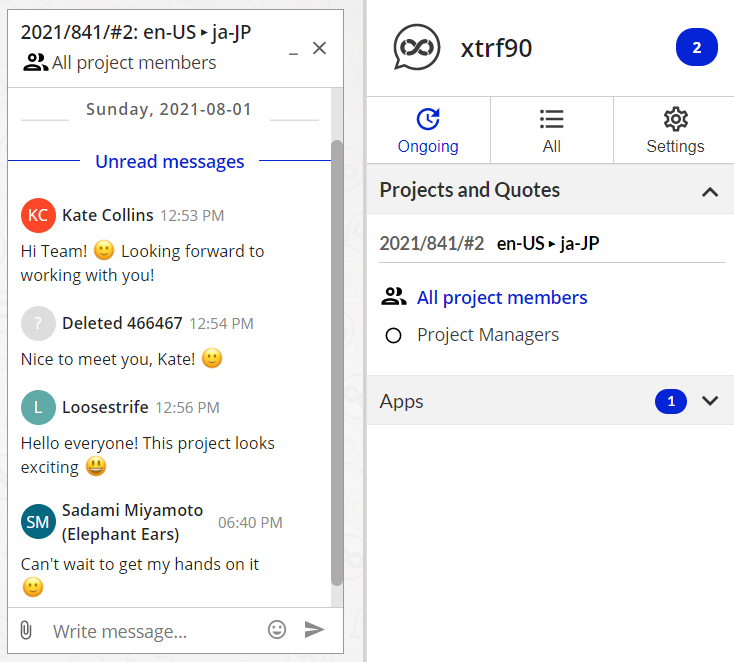This screenshot has width=734, height=662.
Task: Click the Sunday, 2021-08-01 date label
Action: 169,110
